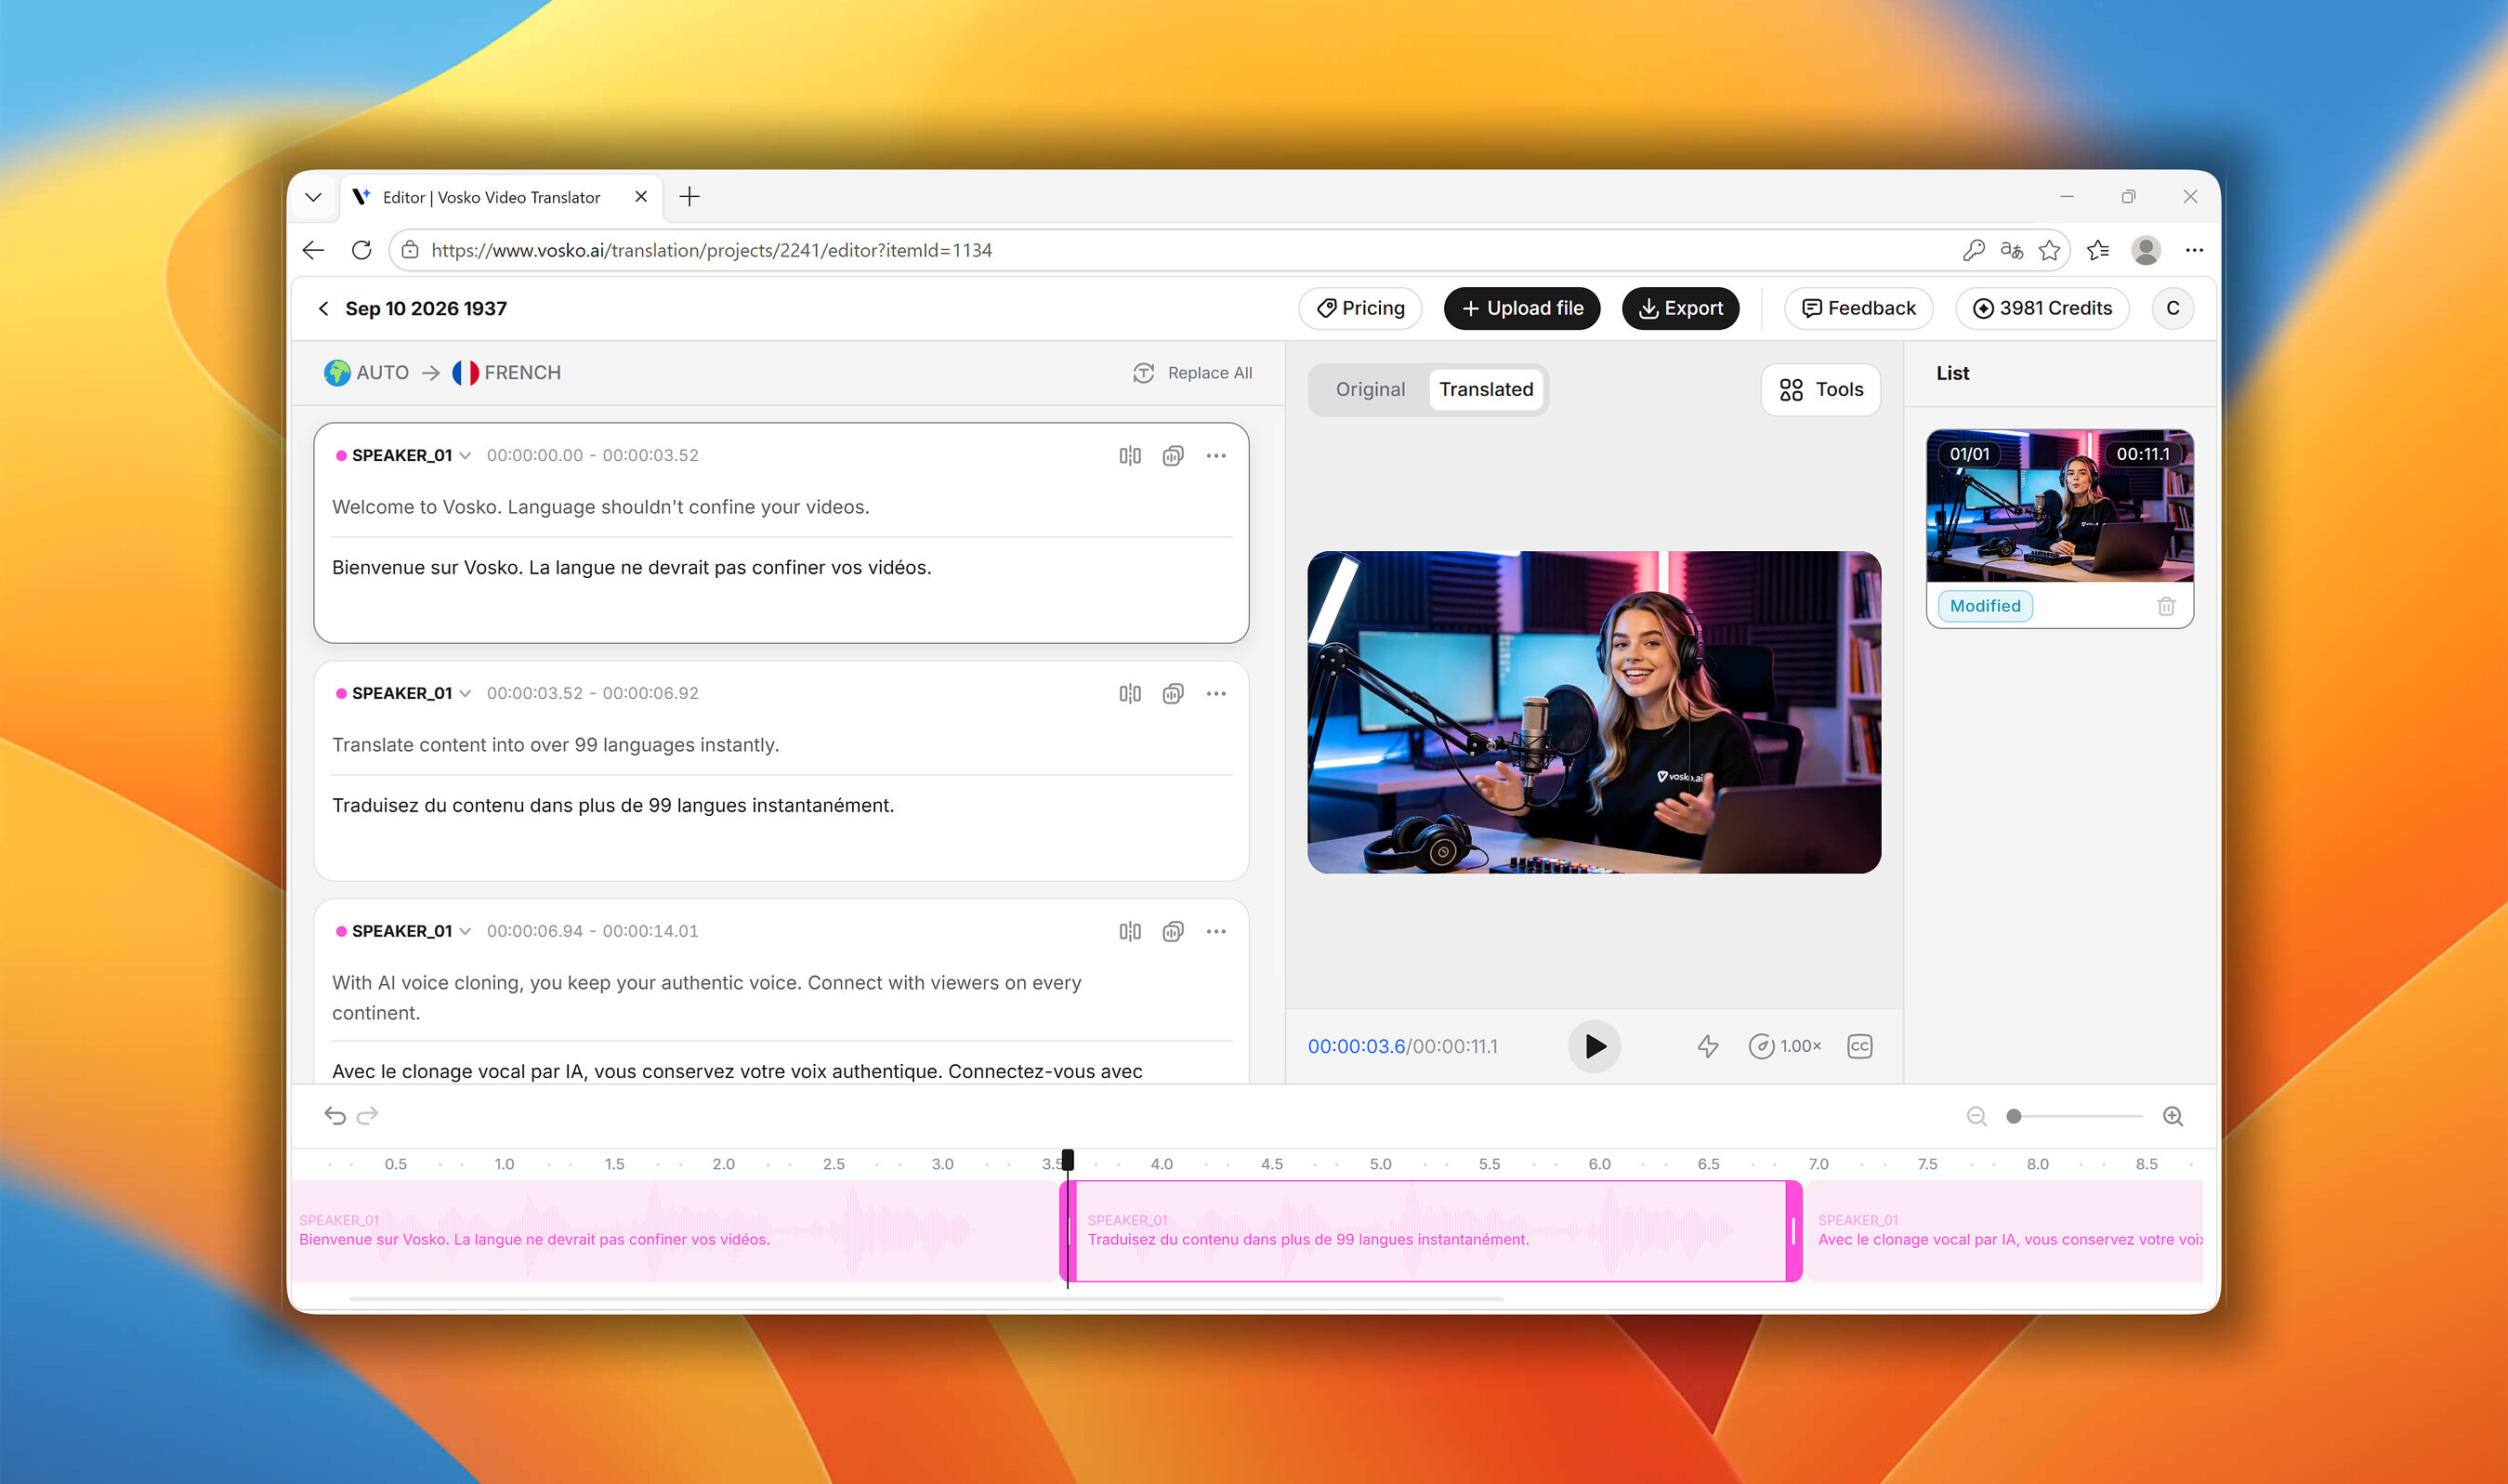Adjust timeline zoom slider handle
2508x1484 pixels.
[x=2013, y=1116]
